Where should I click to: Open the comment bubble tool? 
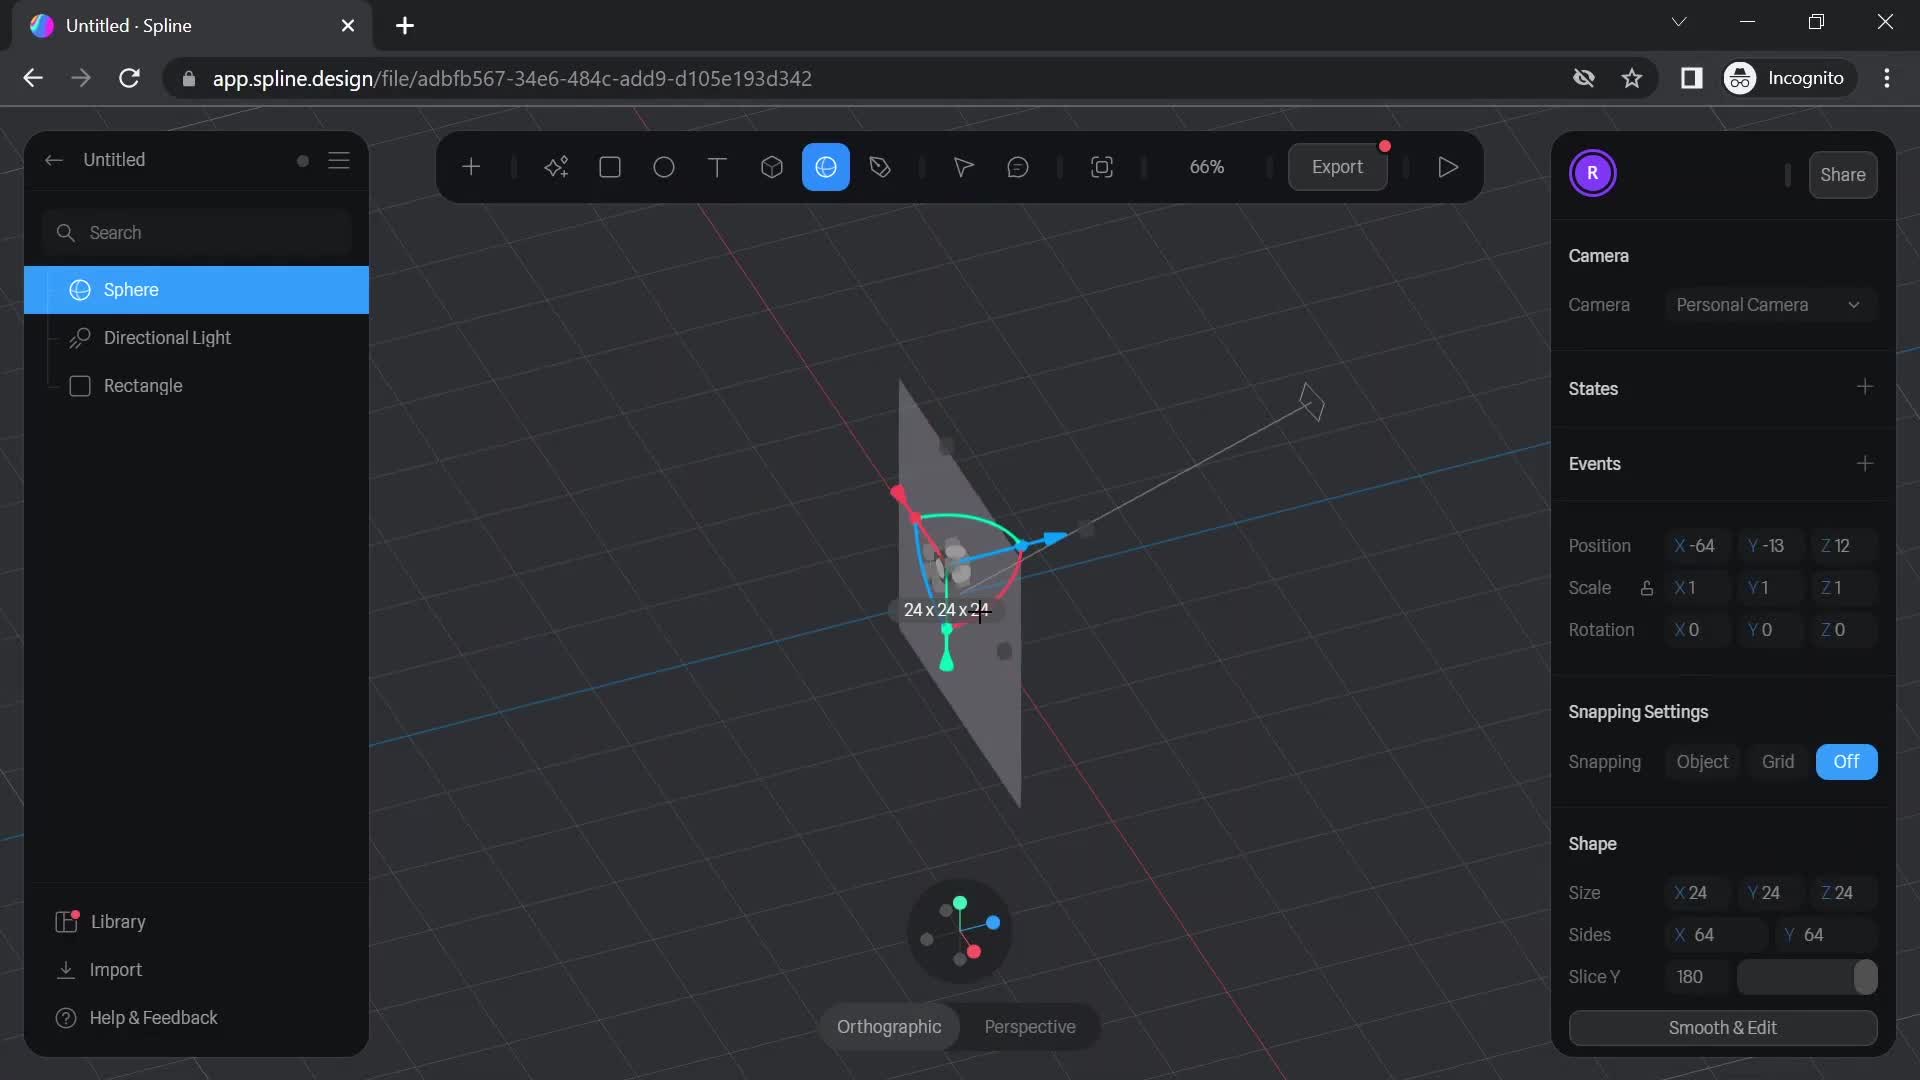1018,167
